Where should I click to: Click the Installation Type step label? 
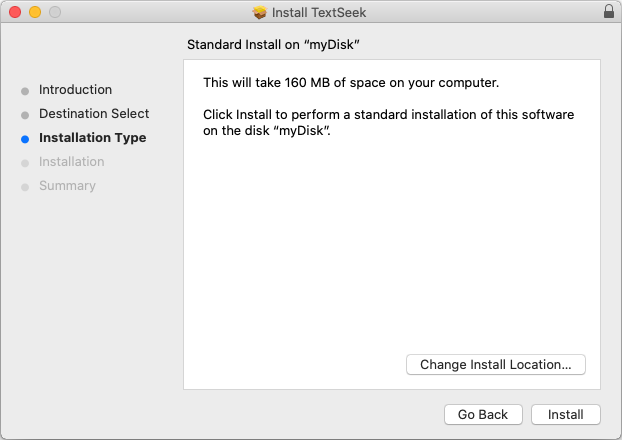tap(92, 138)
